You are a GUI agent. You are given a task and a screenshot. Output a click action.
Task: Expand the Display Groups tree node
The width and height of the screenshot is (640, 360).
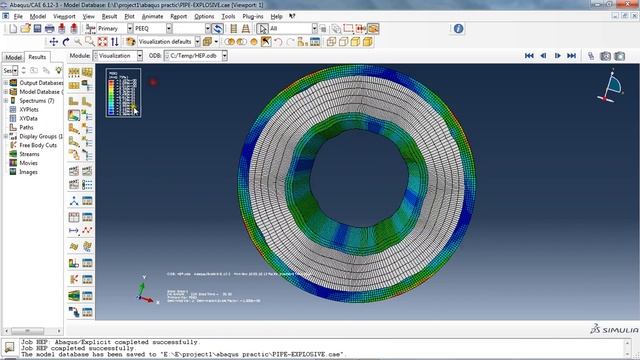click(x=6, y=136)
